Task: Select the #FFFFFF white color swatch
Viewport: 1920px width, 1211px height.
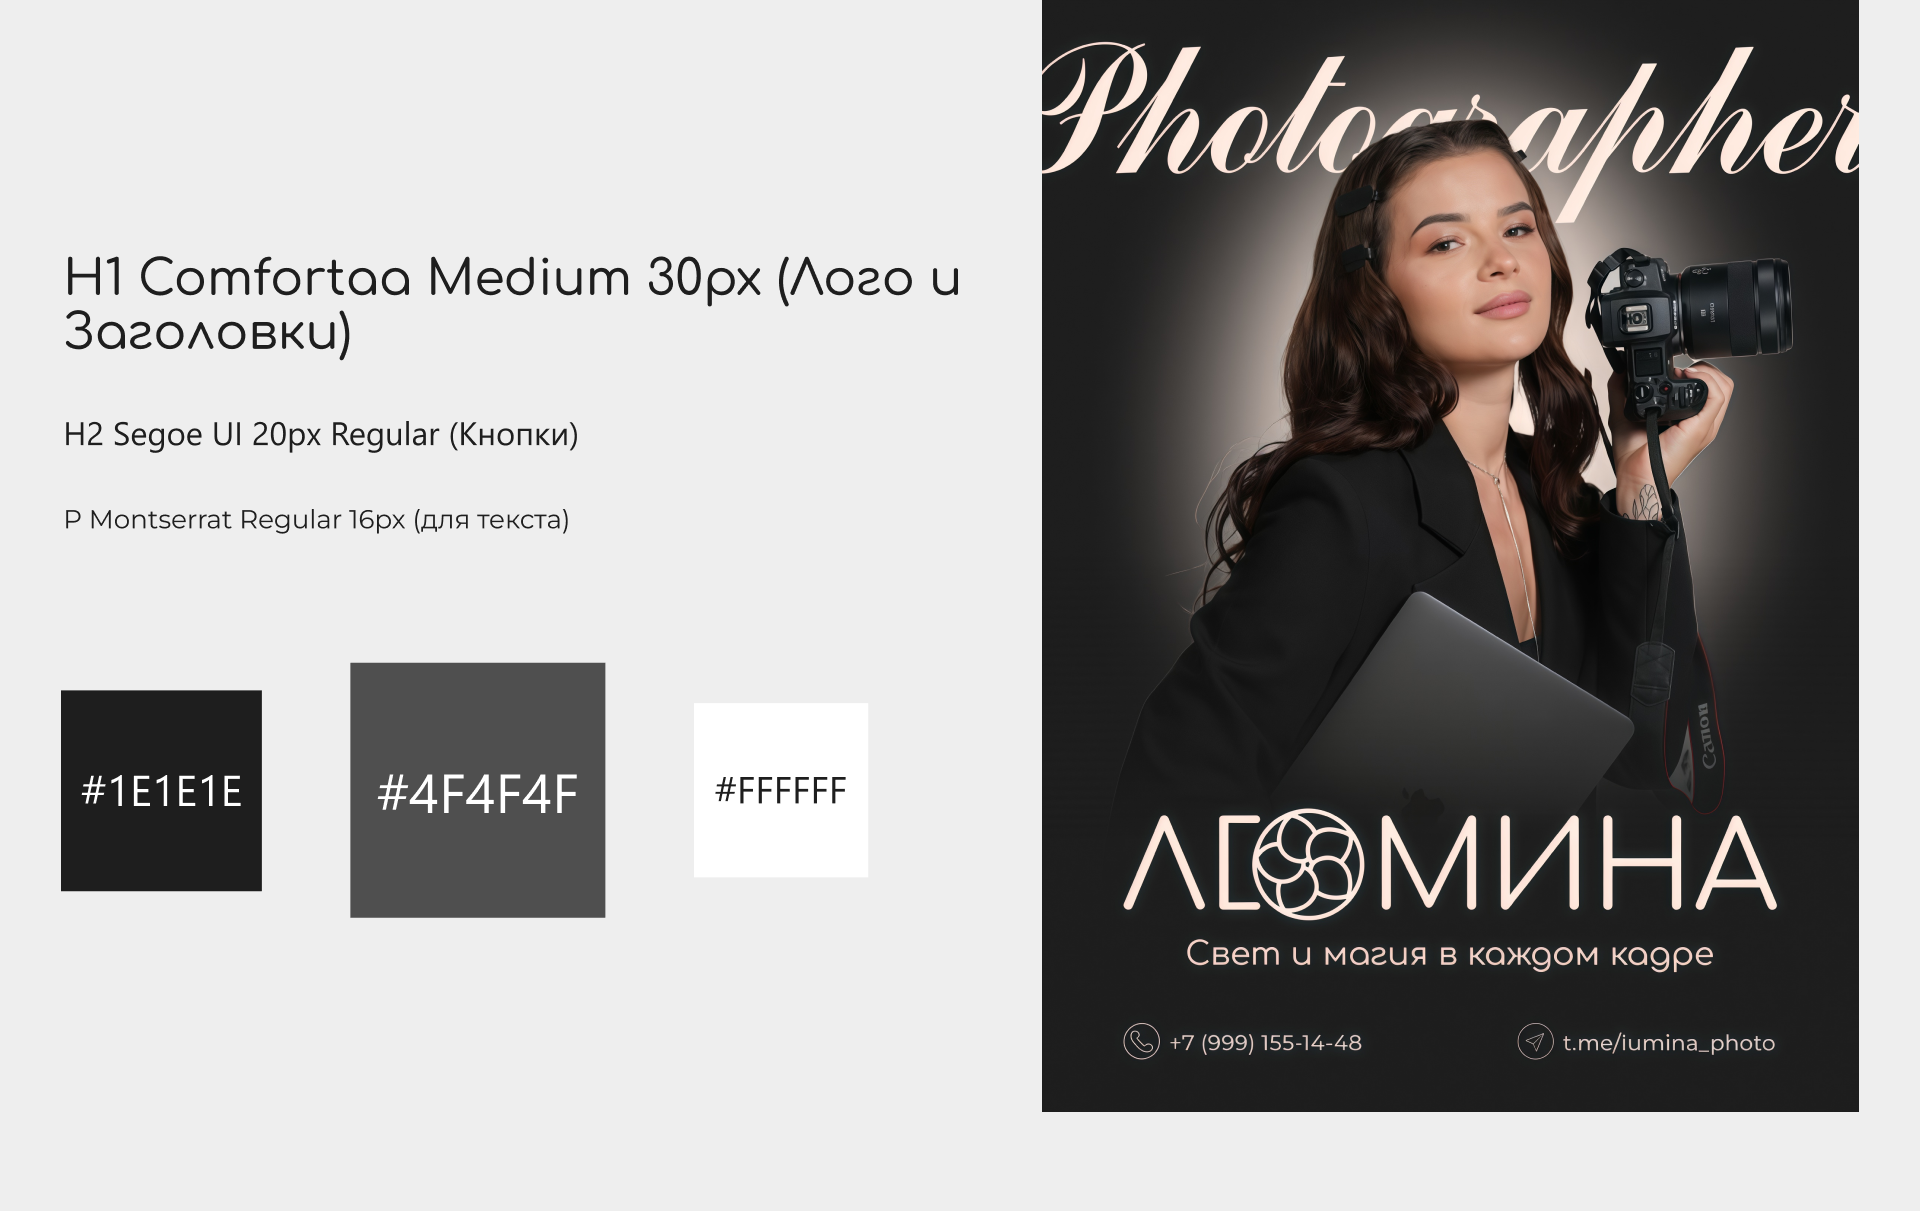Action: pos(781,790)
